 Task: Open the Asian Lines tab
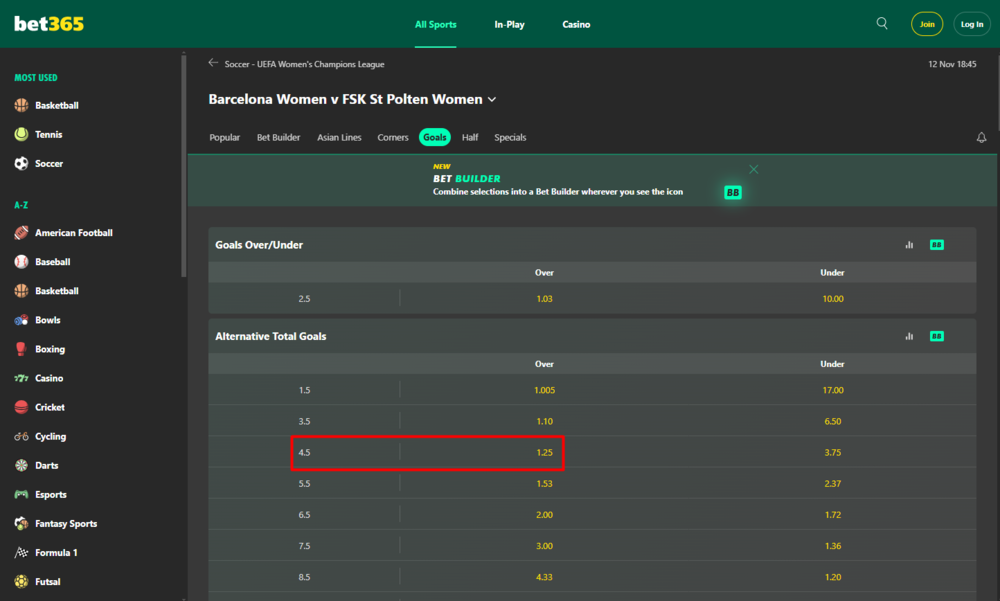click(339, 138)
